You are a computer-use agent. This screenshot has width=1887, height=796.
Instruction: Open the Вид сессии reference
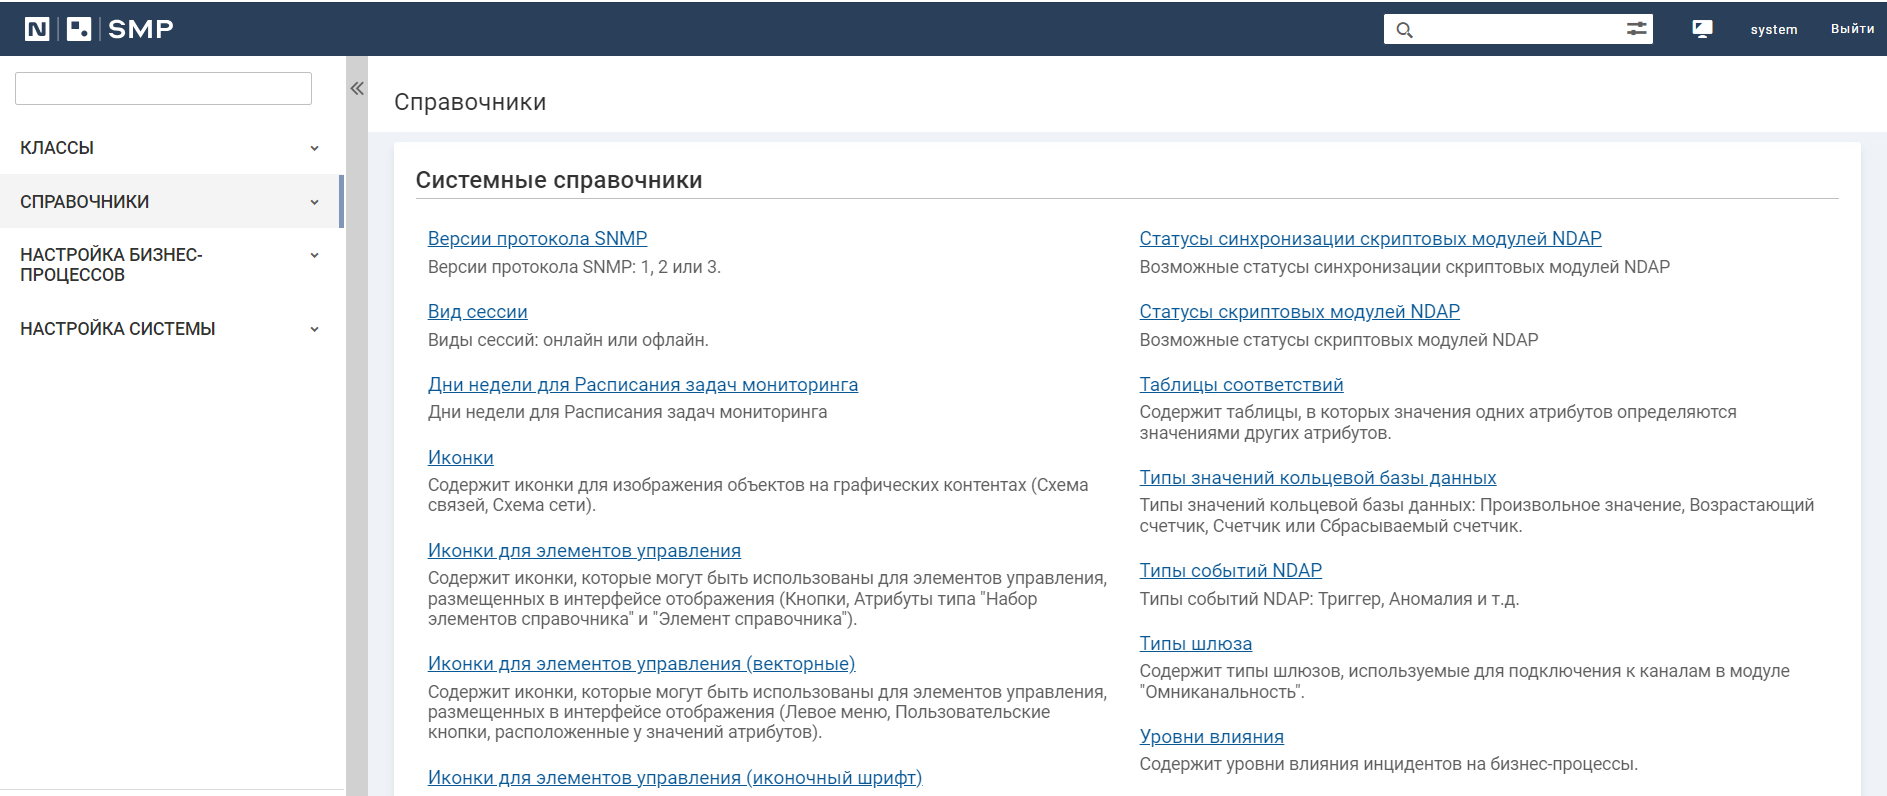click(477, 312)
